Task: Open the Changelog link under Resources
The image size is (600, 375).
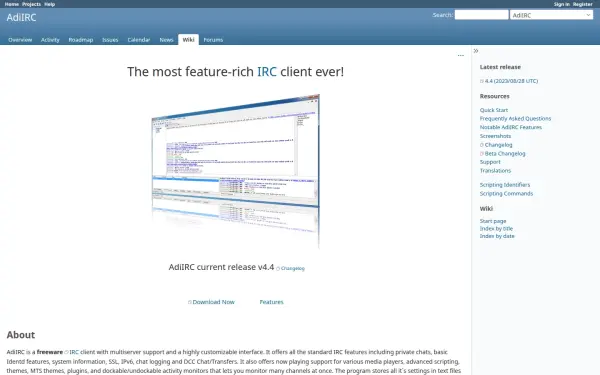Action: [x=496, y=145]
